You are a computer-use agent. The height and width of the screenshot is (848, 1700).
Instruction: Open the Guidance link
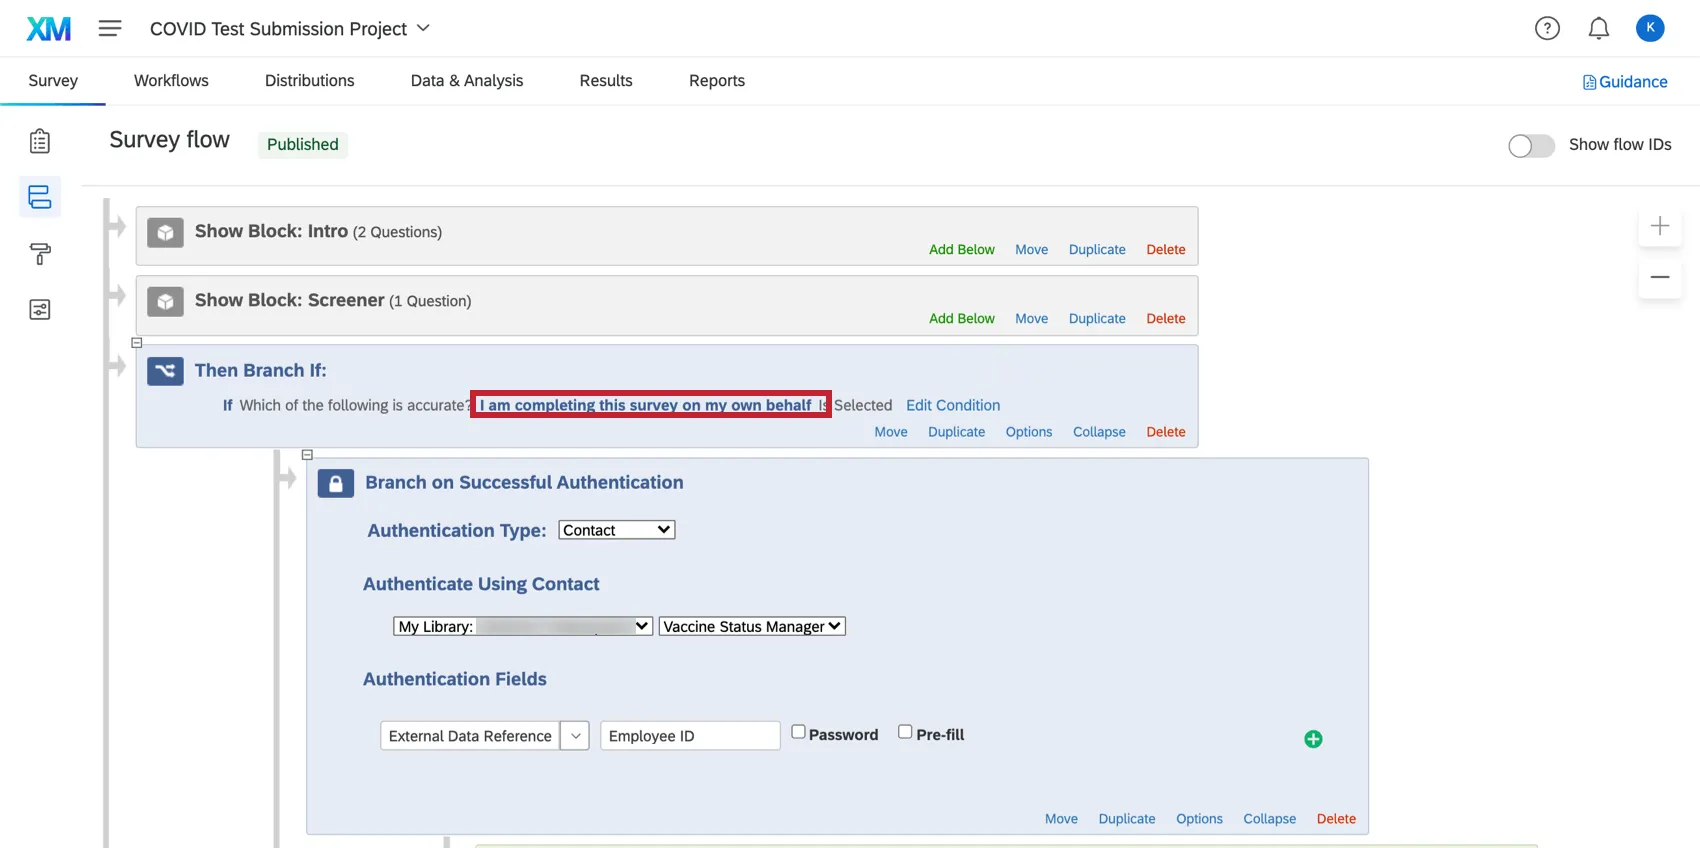1625,82
